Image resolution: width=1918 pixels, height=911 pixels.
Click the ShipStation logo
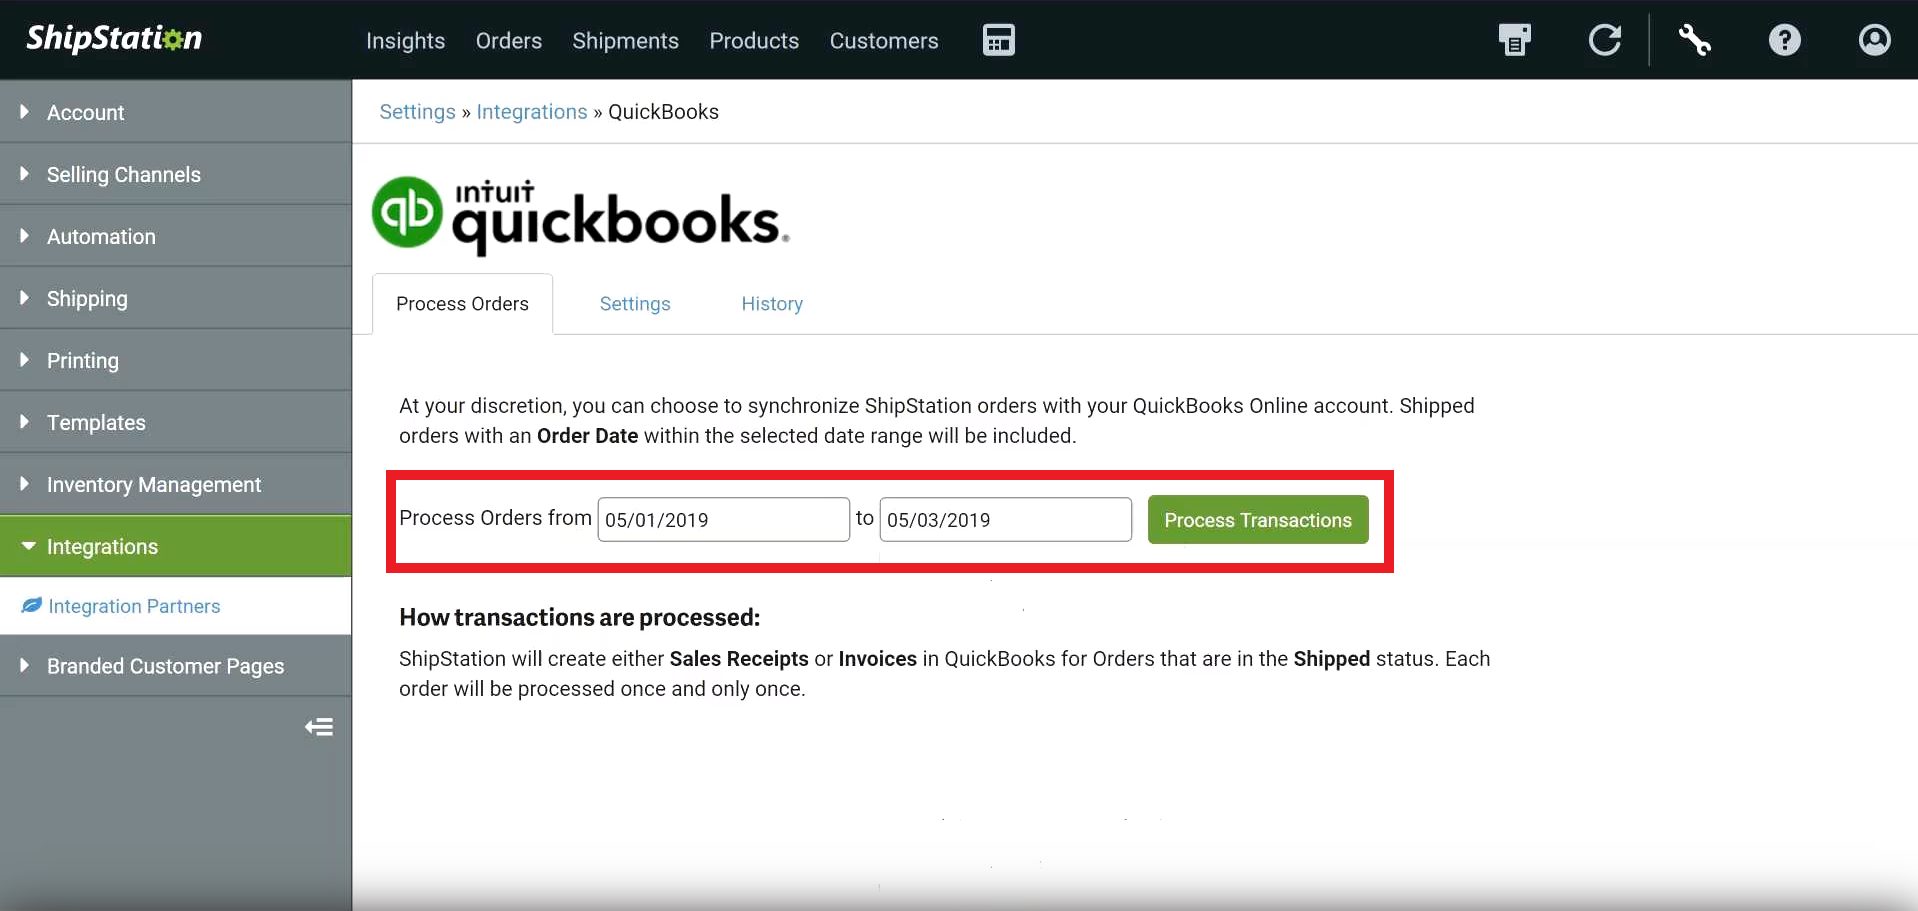[114, 38]
